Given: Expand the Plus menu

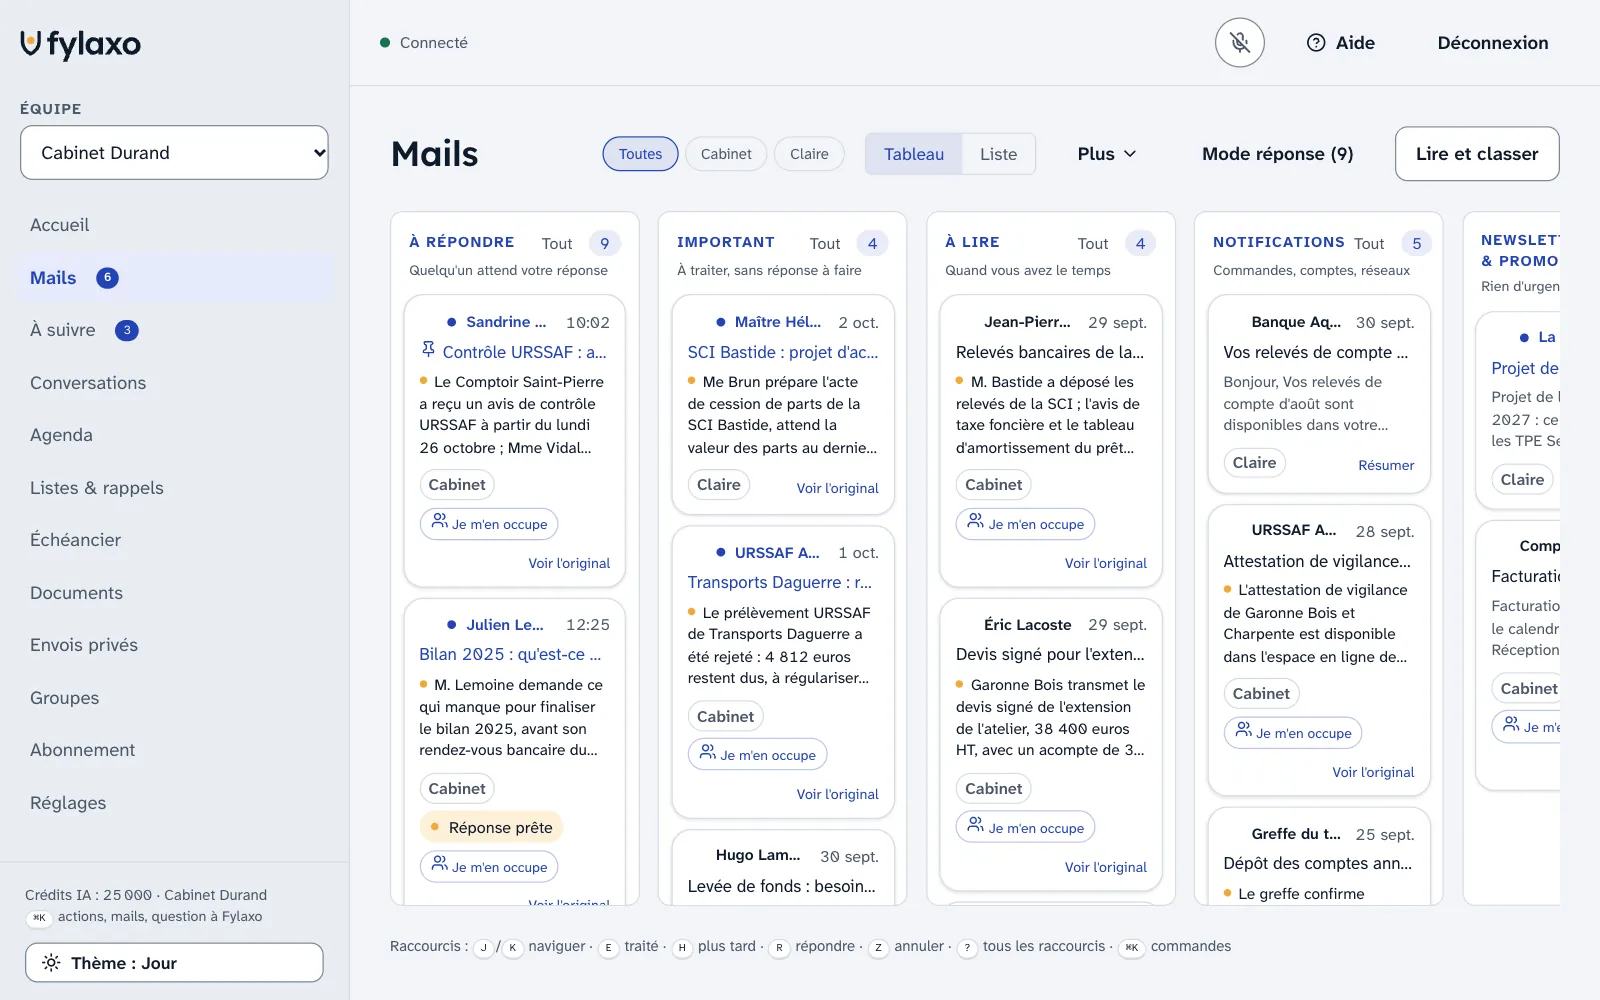Looking at the screenshot, I should tap(1106, 154).
